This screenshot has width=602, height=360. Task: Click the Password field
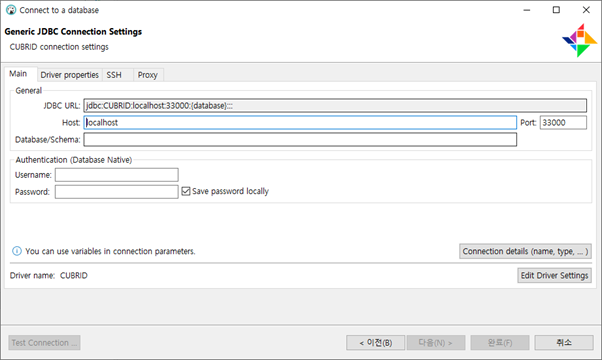pyautogui.click(x=116, y=192)
